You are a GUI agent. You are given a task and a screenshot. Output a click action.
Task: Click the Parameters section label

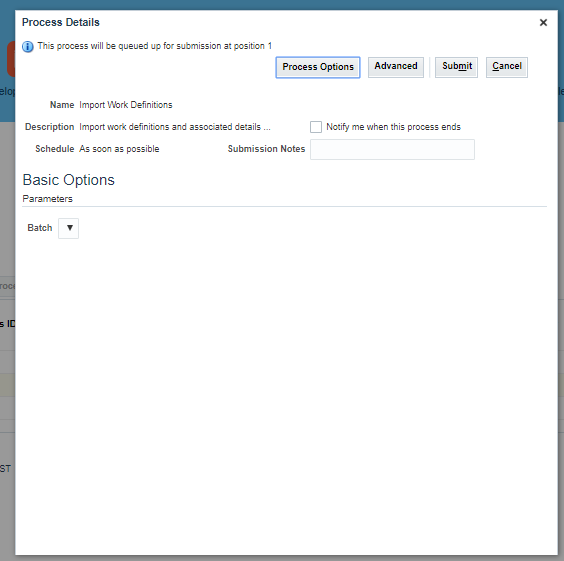47,199
